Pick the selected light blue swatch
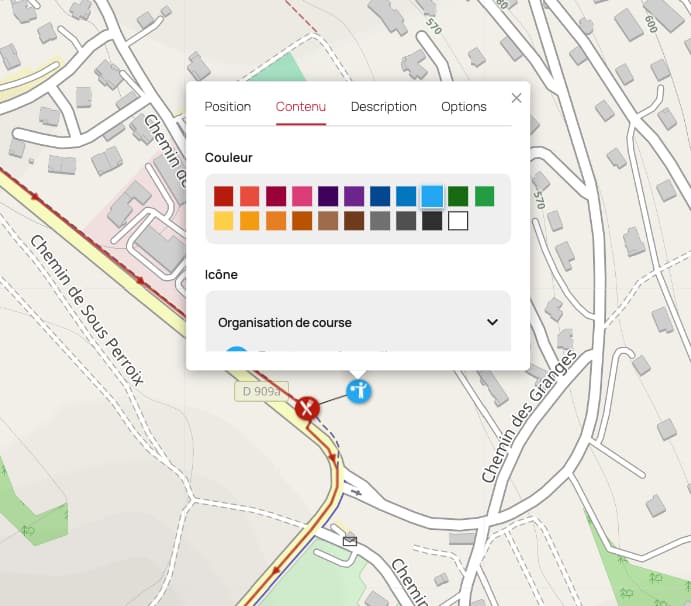Screen dimensions: 691x606 pos(432,196)
